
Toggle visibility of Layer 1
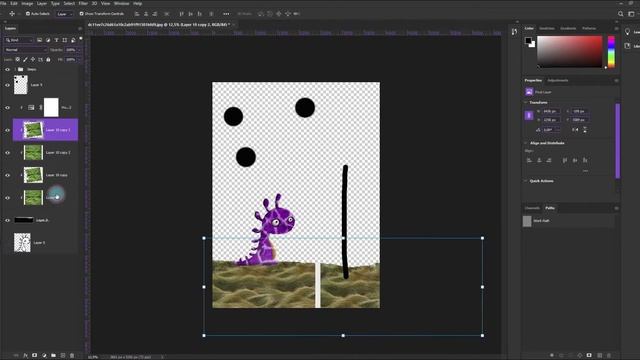tap(7, 85)
